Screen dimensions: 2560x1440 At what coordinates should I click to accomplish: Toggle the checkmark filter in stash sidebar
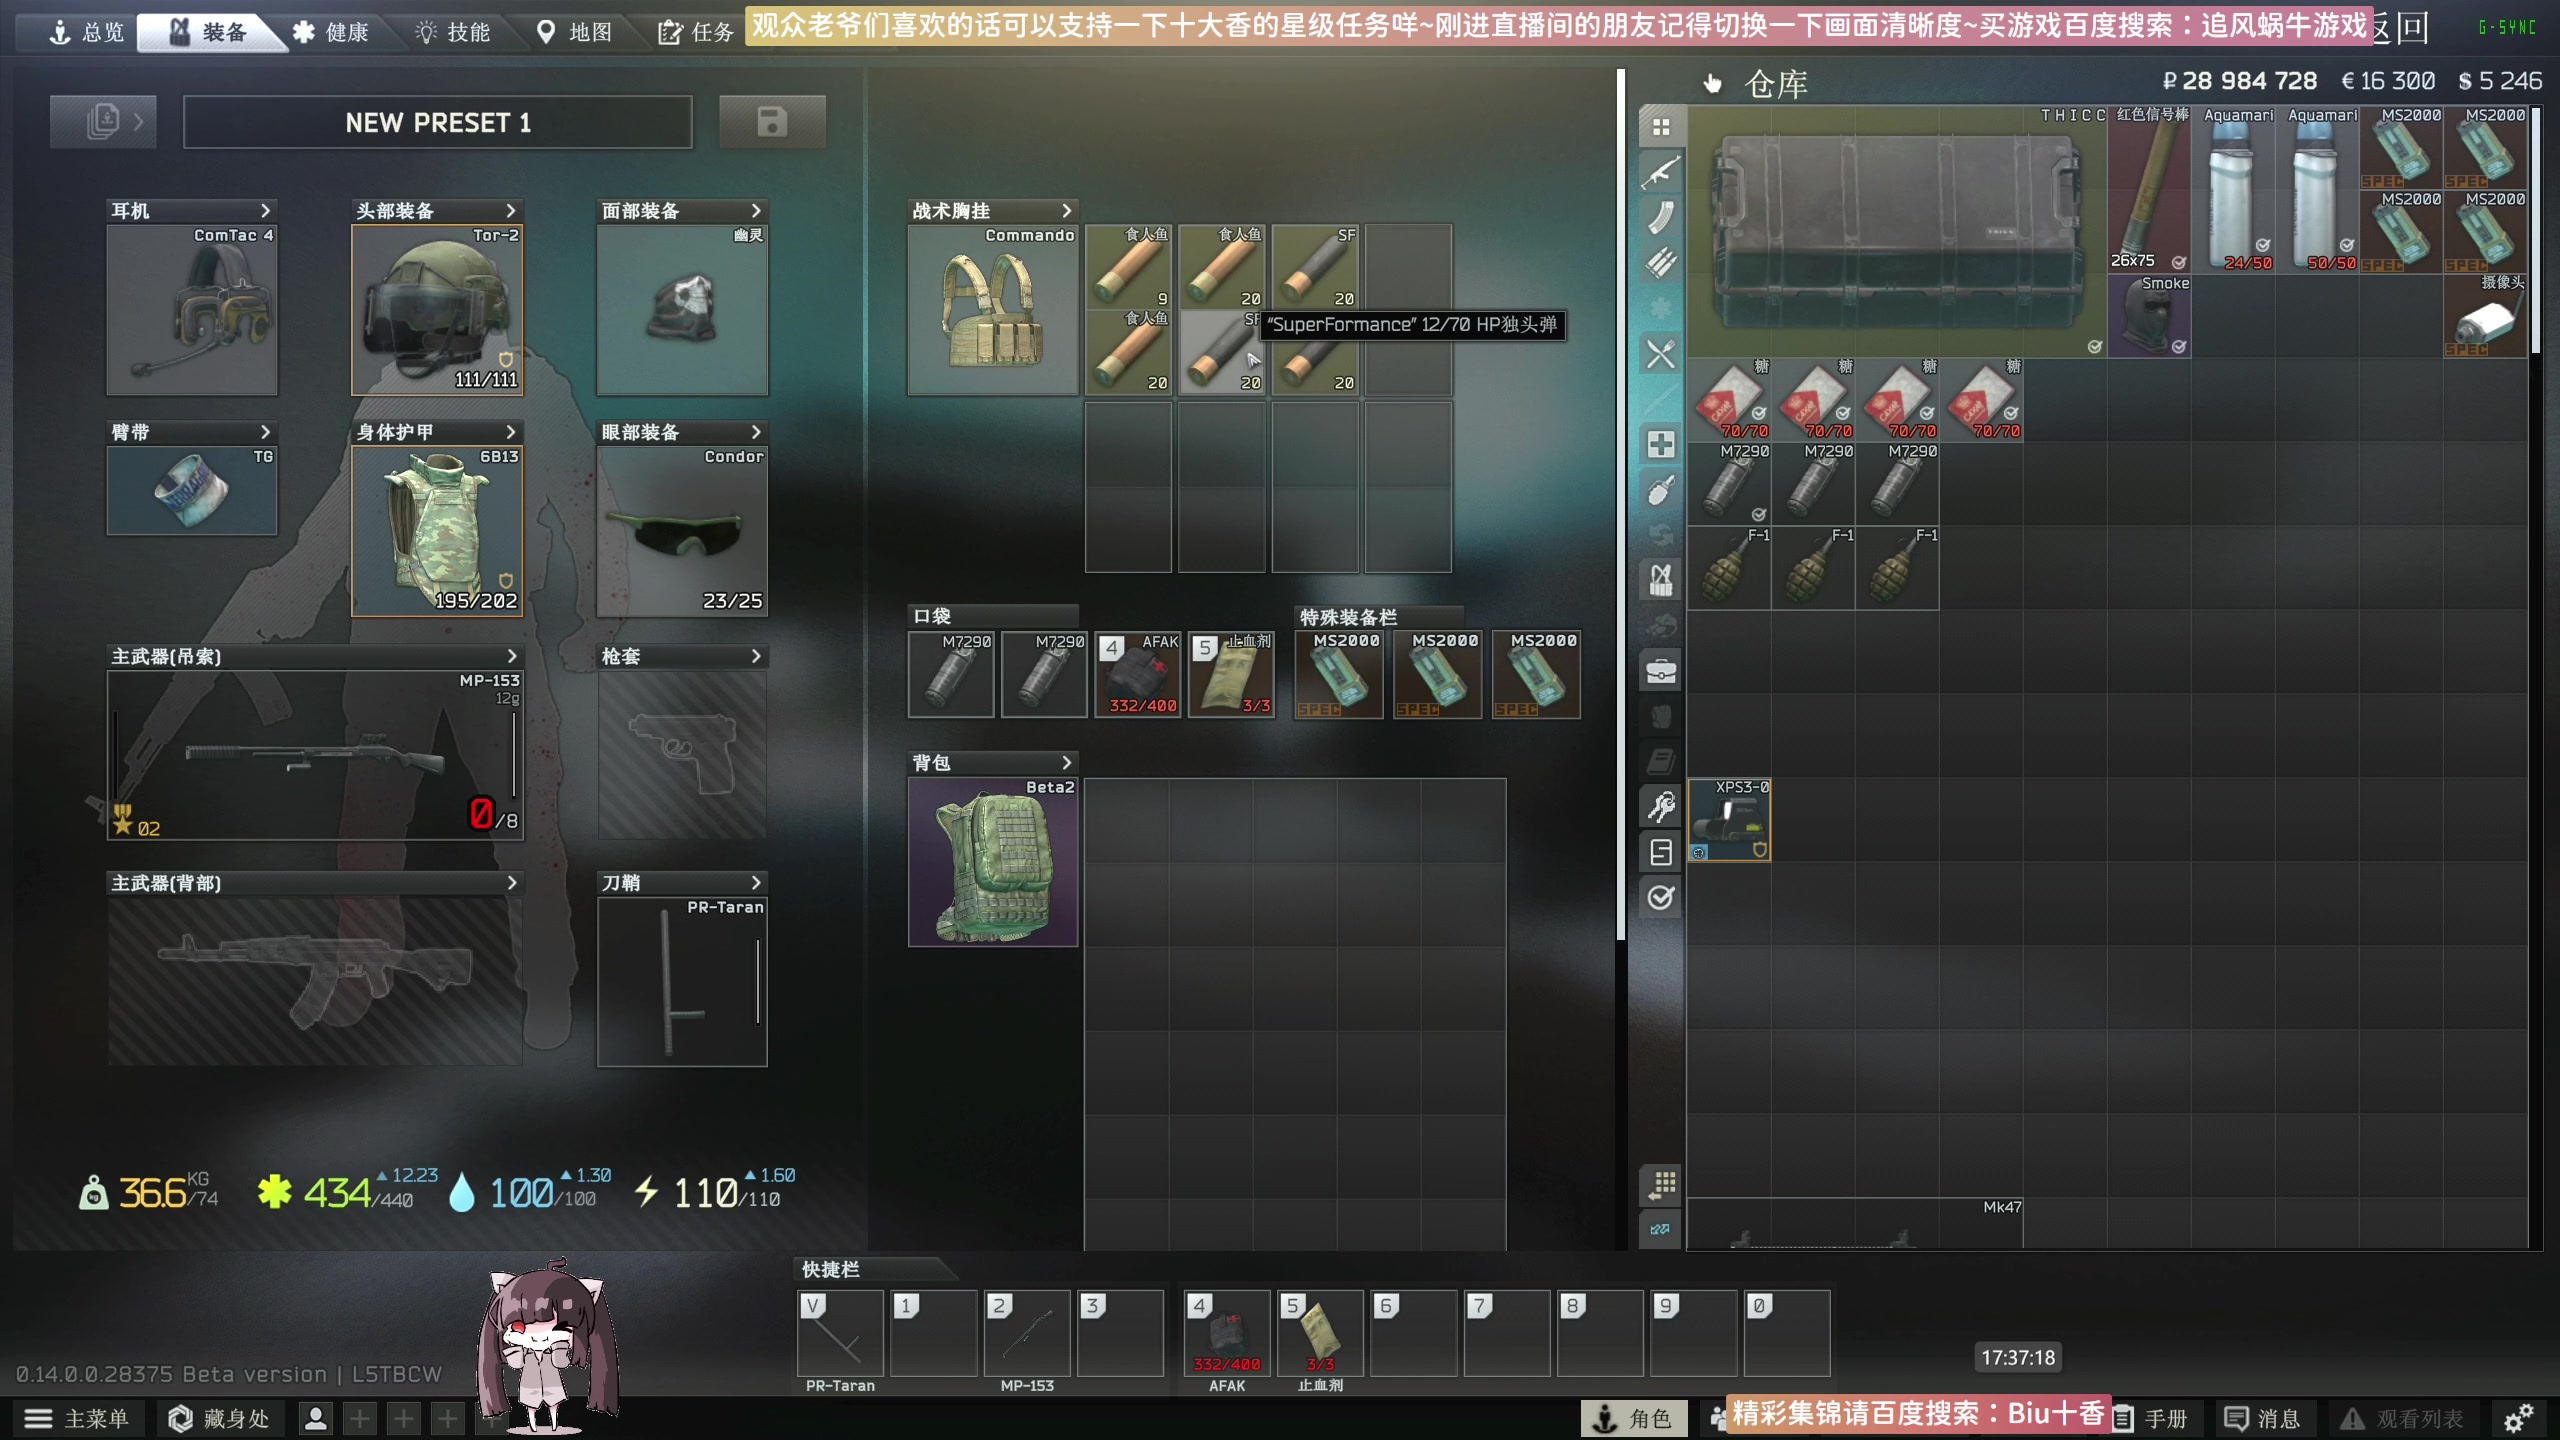(1661, 897)
